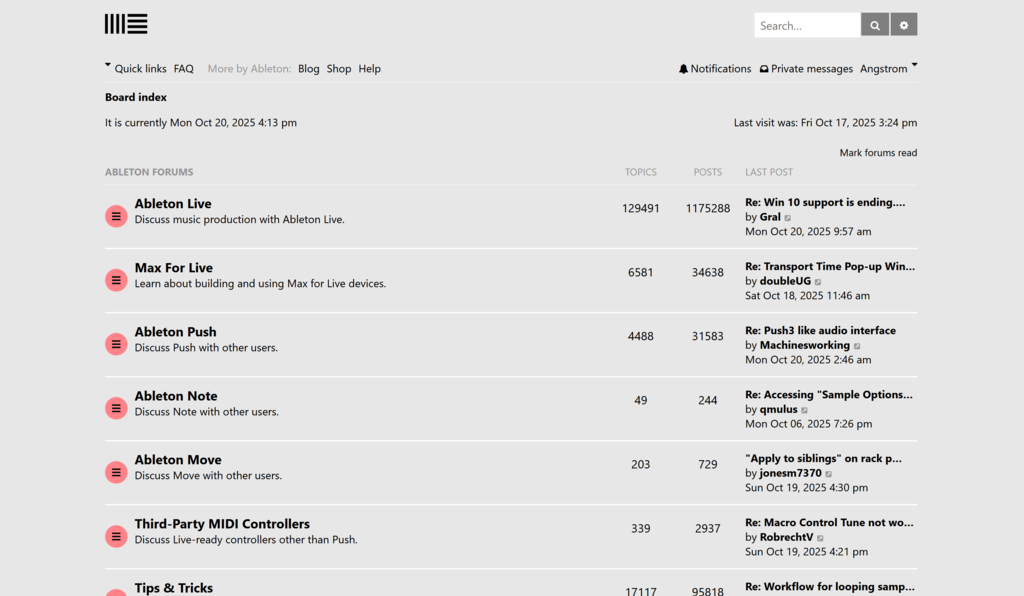Screen dimensions: 1024x596
Task: Open post 'Re: Workflow for looping samp...'
Action: [x=830, y=586]
